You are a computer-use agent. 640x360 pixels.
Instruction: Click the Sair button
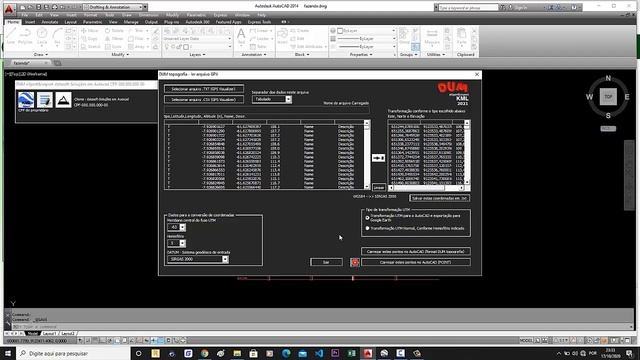(326, 262)
